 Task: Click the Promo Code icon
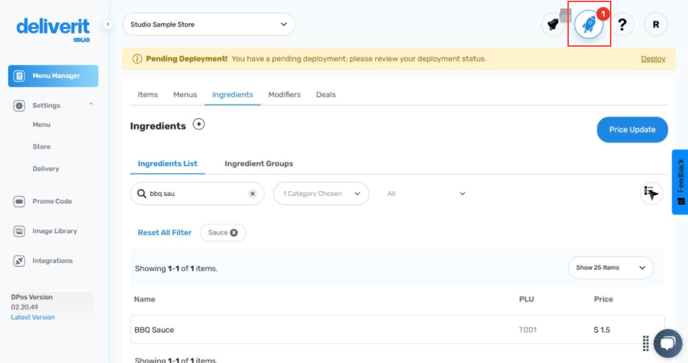pyautogui.click(x=19, y=201)
